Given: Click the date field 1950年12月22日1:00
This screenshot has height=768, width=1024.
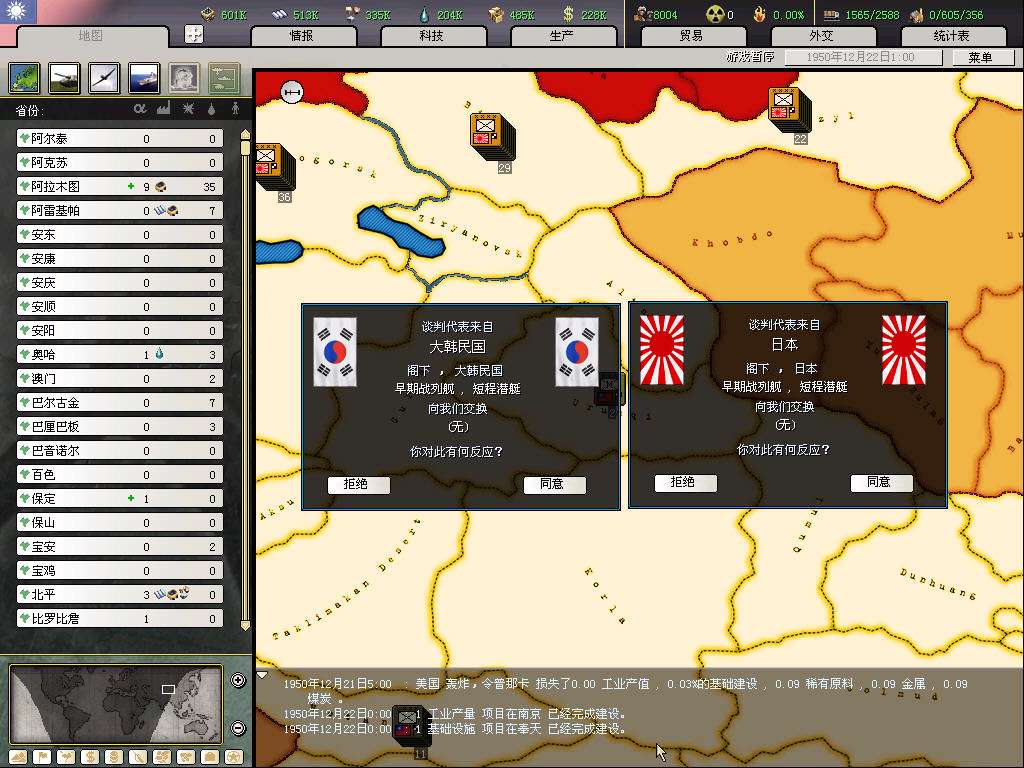Looking at the screenshot, I should 863,57.
